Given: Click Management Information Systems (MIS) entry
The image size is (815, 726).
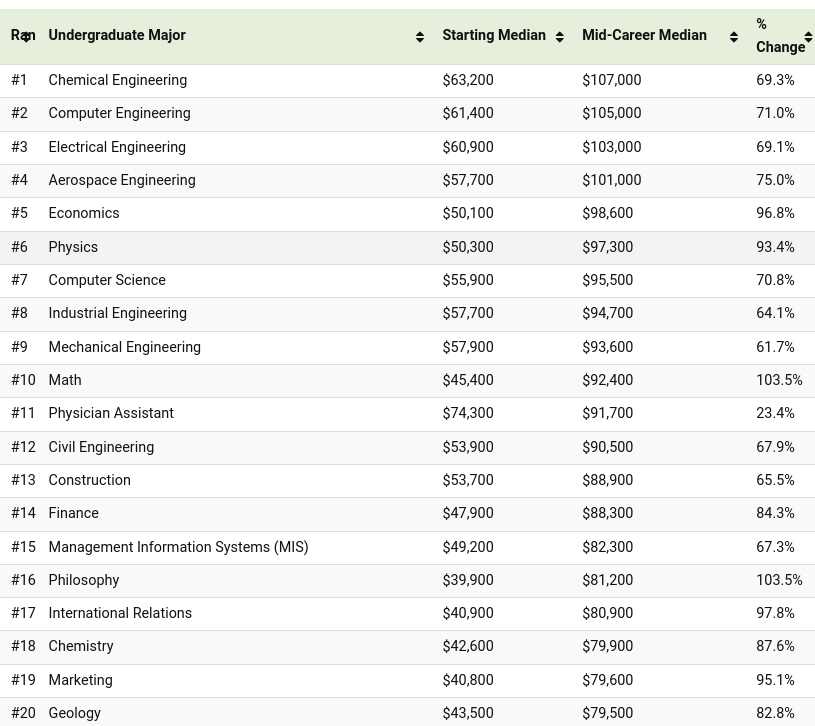Looking at the screenshot, I should (x=178, y=547).
